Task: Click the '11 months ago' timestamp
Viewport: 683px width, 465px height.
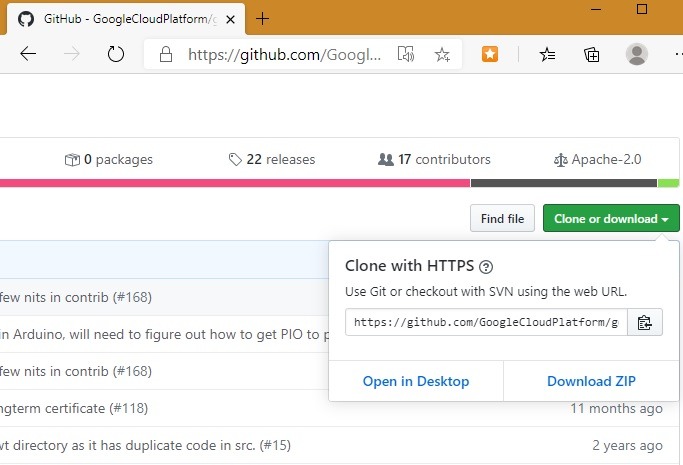Action: (616, 408)
